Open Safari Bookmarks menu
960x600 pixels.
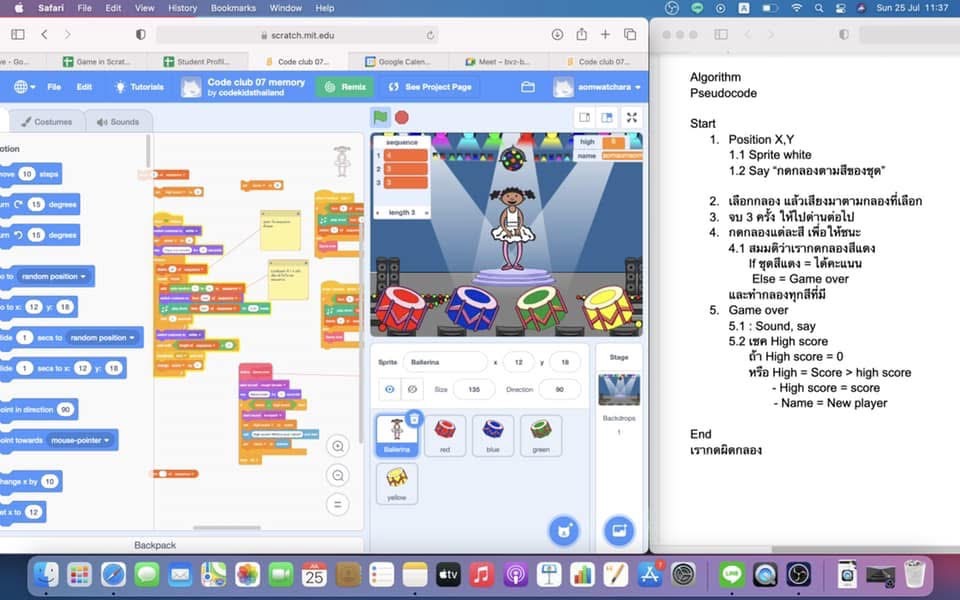(233, 8)
